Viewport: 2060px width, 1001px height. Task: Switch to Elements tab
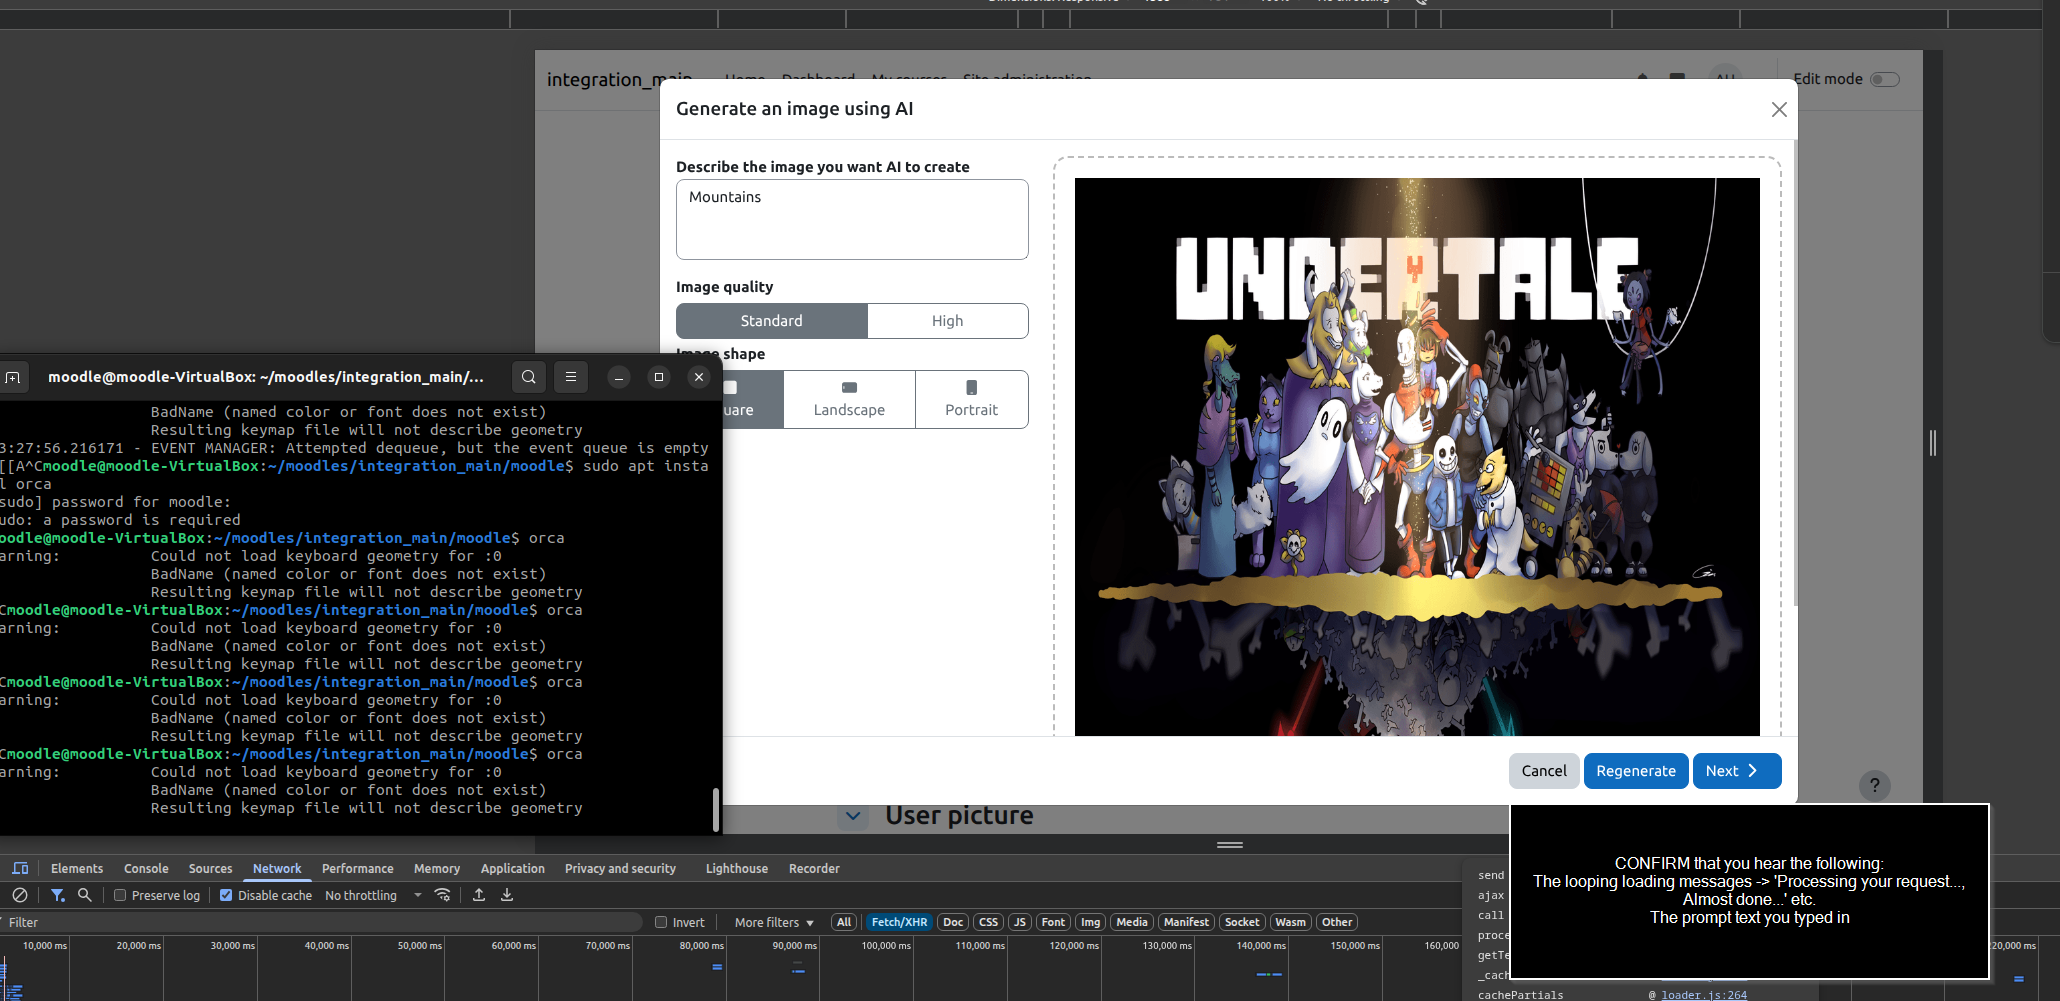point(77,868)
